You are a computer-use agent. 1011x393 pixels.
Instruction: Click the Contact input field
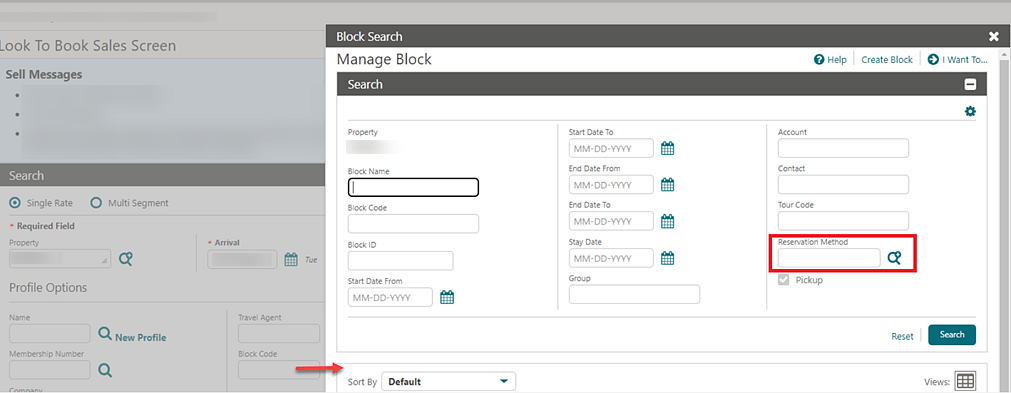point(843,185)
